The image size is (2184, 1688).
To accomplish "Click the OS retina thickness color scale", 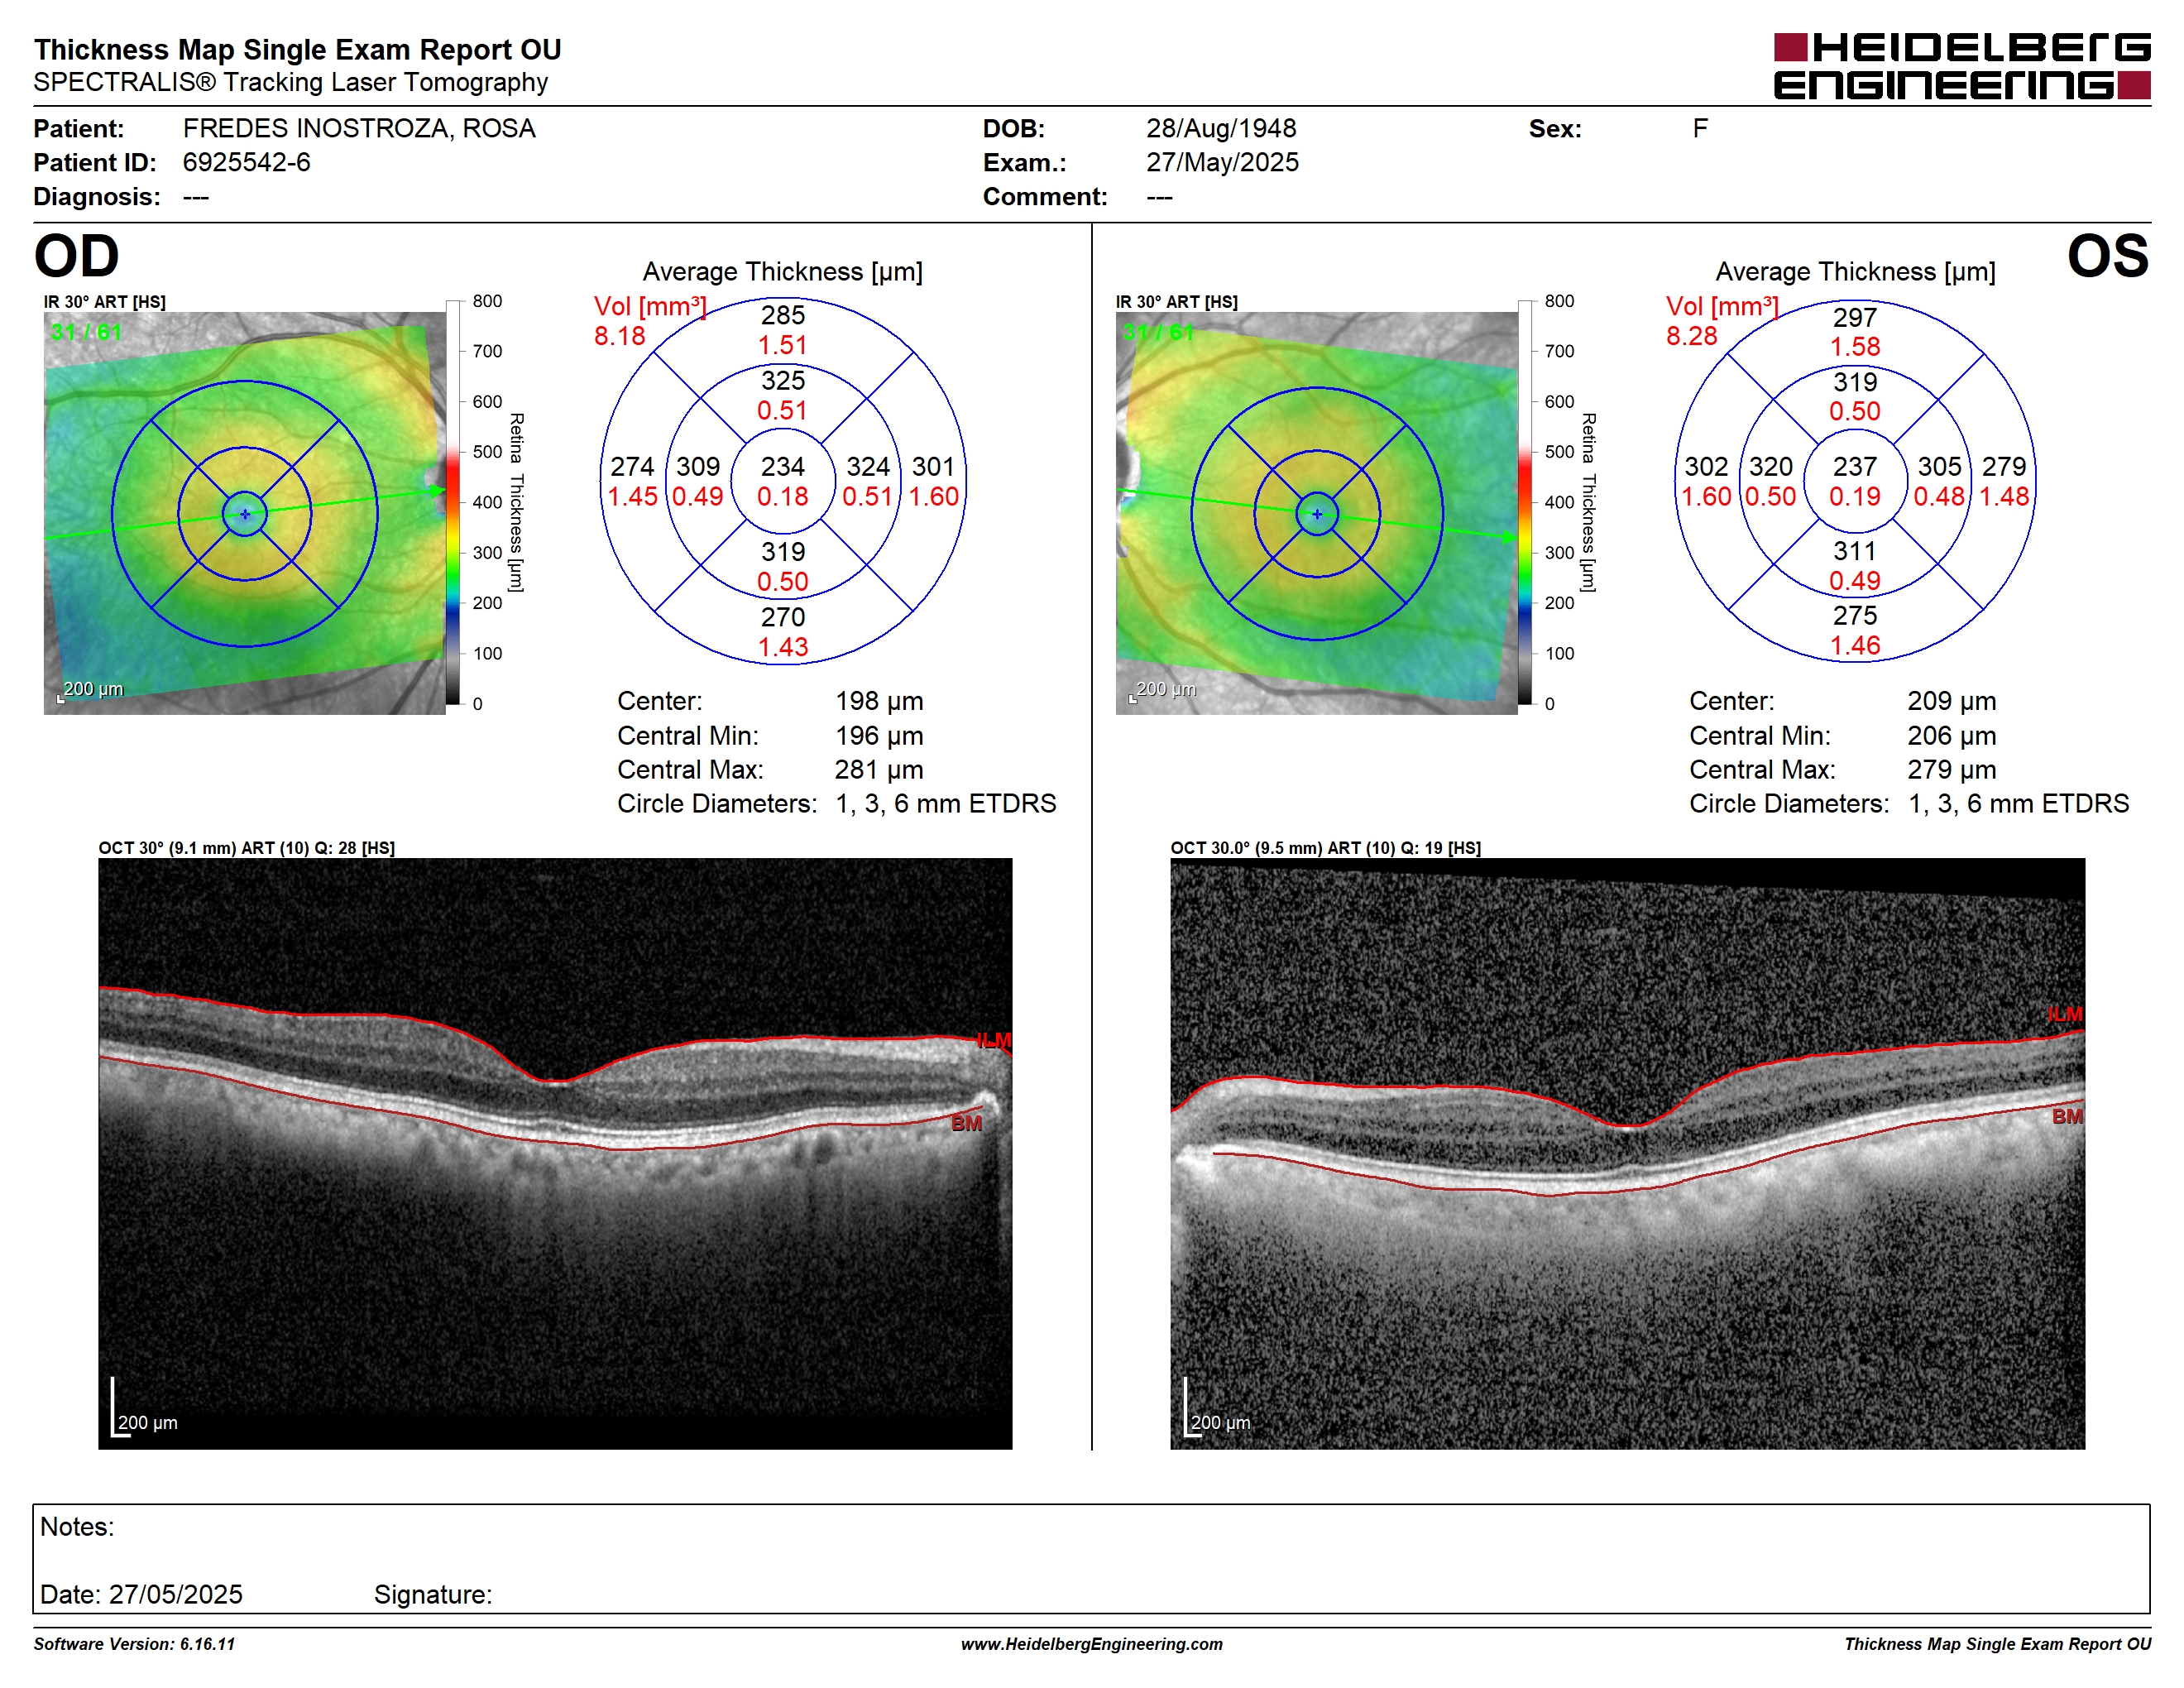I will tap(1525, 502).
